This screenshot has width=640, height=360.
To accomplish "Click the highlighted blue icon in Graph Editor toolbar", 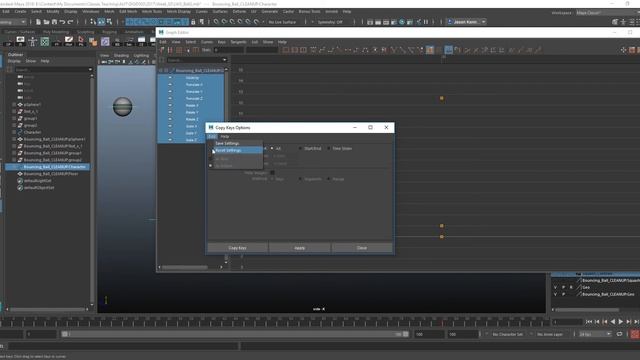I will pyautogui.click(x=449, y=50).
